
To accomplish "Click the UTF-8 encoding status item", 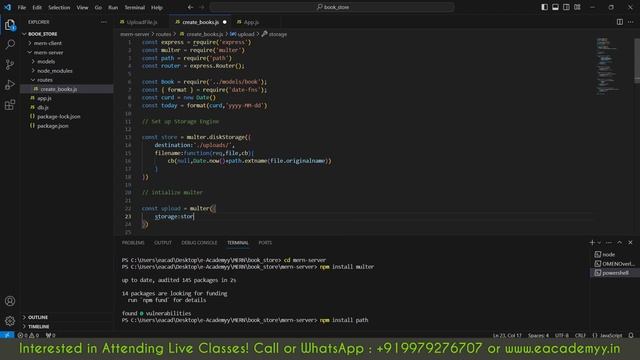I will pyautogui.click(x=562, y=335).
